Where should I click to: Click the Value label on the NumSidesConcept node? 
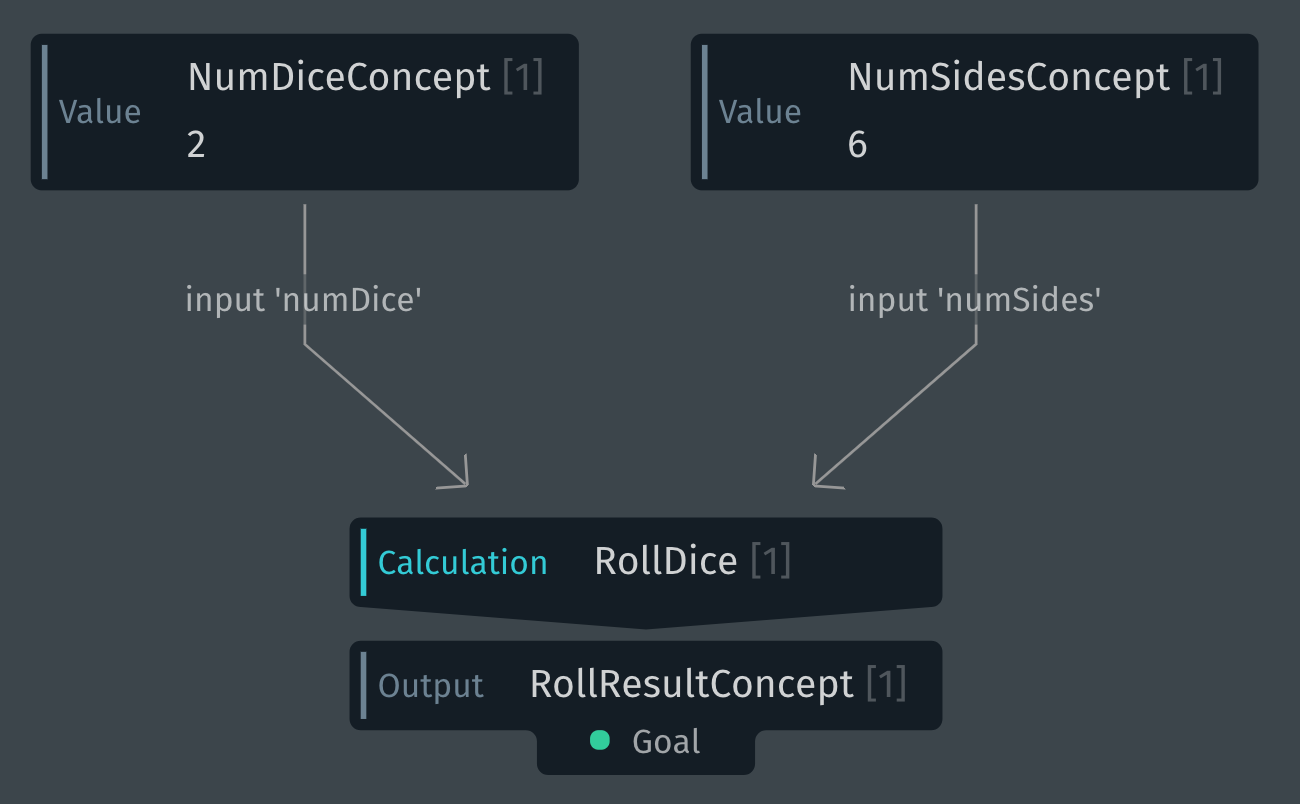(760, 112)
